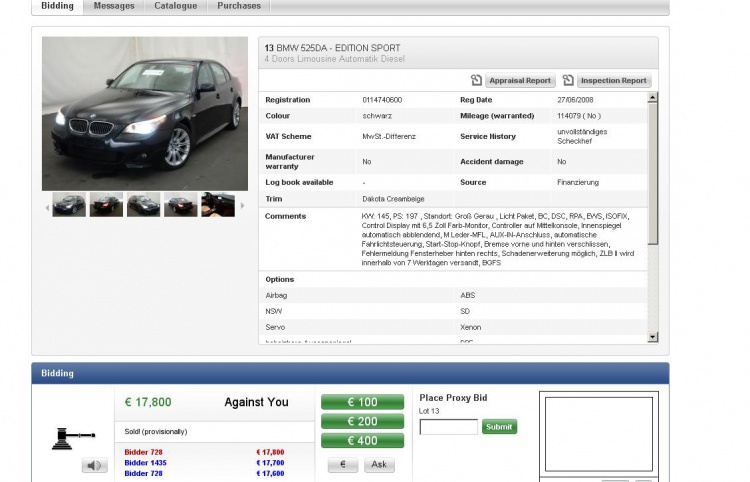The height and width of the screenshot is (482, 750).
Task: Toggle the auction sound speaker button
Action: click(x=95, y=465)
